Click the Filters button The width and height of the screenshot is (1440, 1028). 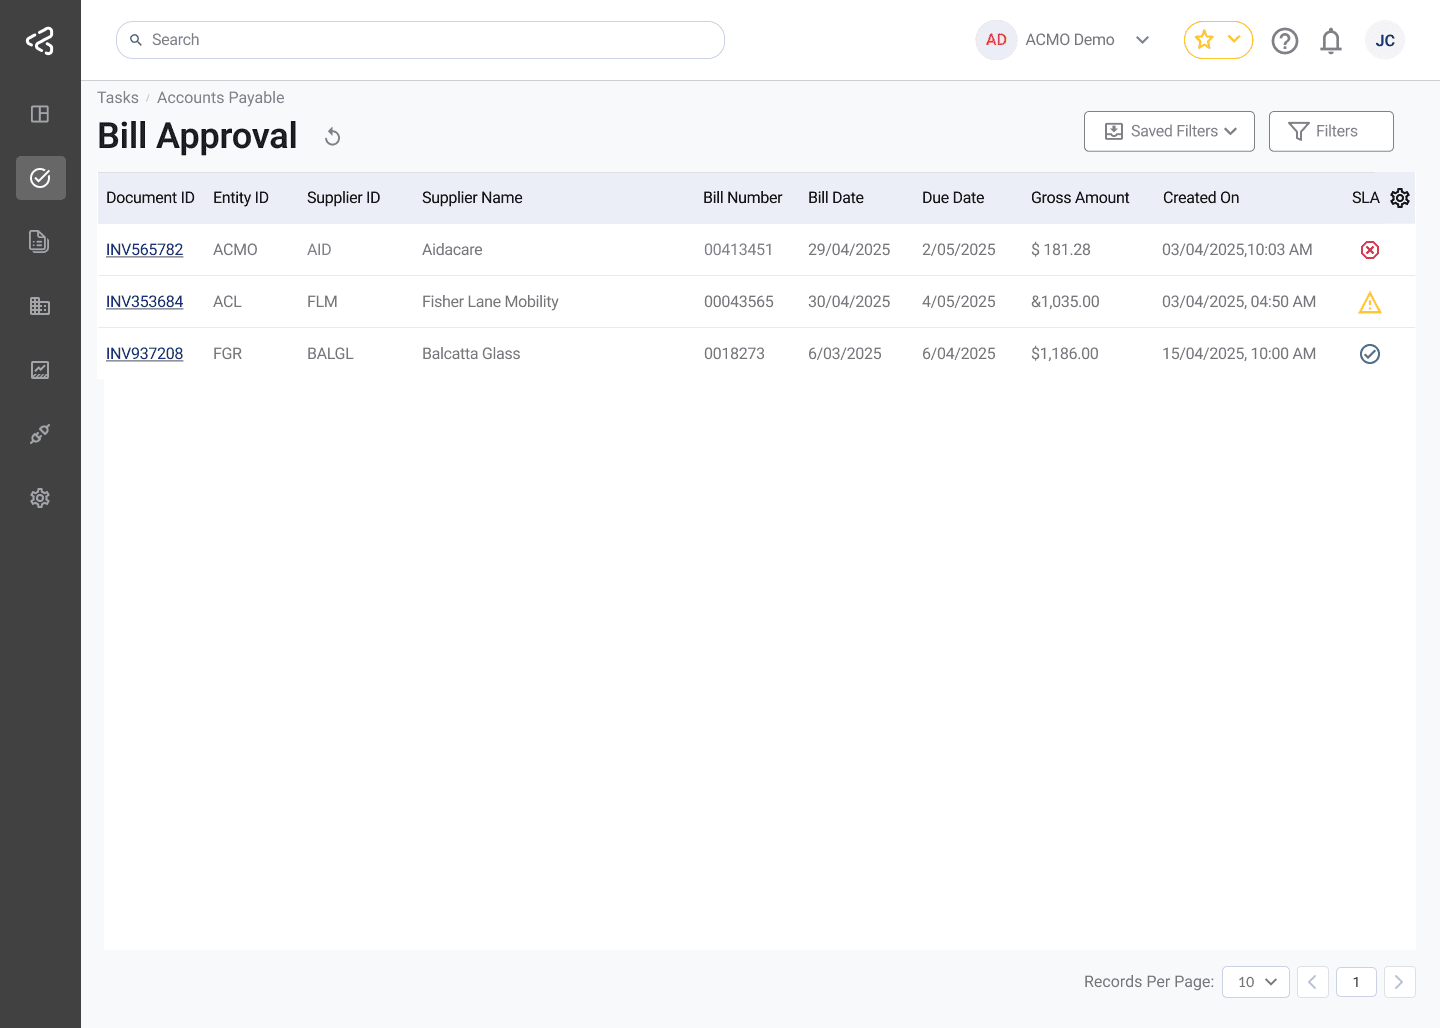coord(1331,131)
